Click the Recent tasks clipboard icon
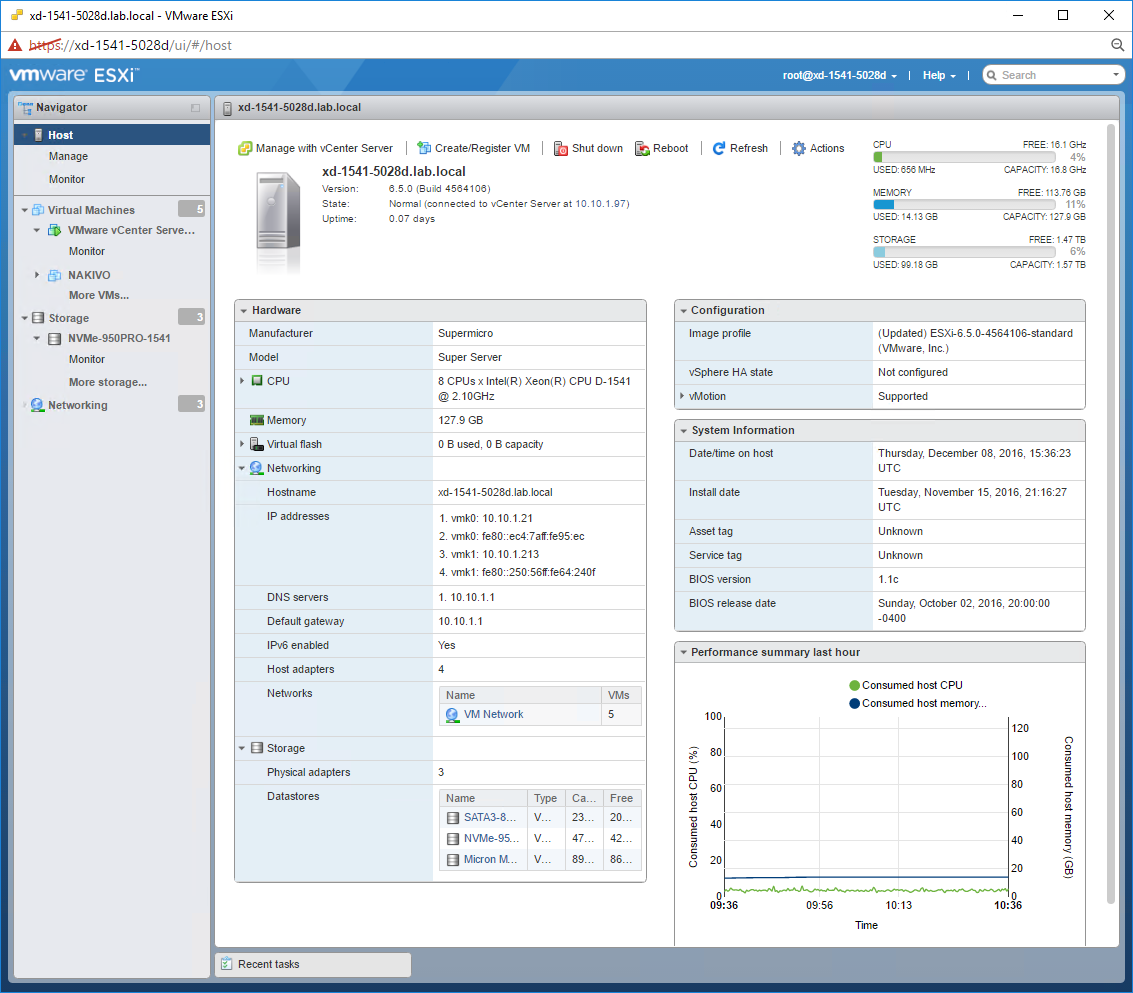This screenshot has width=1133, height=993. (226, 963)
